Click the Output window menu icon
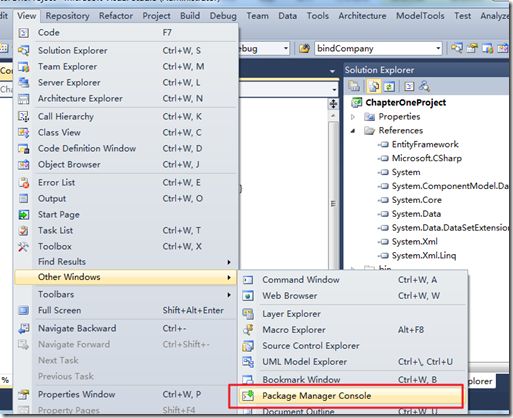Screen dimensions: 513x418 tap(23, 198)
